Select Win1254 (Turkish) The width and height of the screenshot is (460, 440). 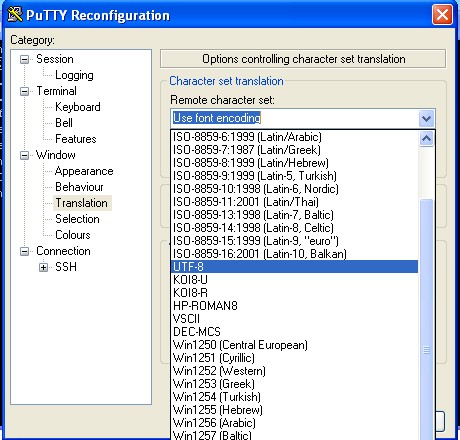tap(295, 397)
